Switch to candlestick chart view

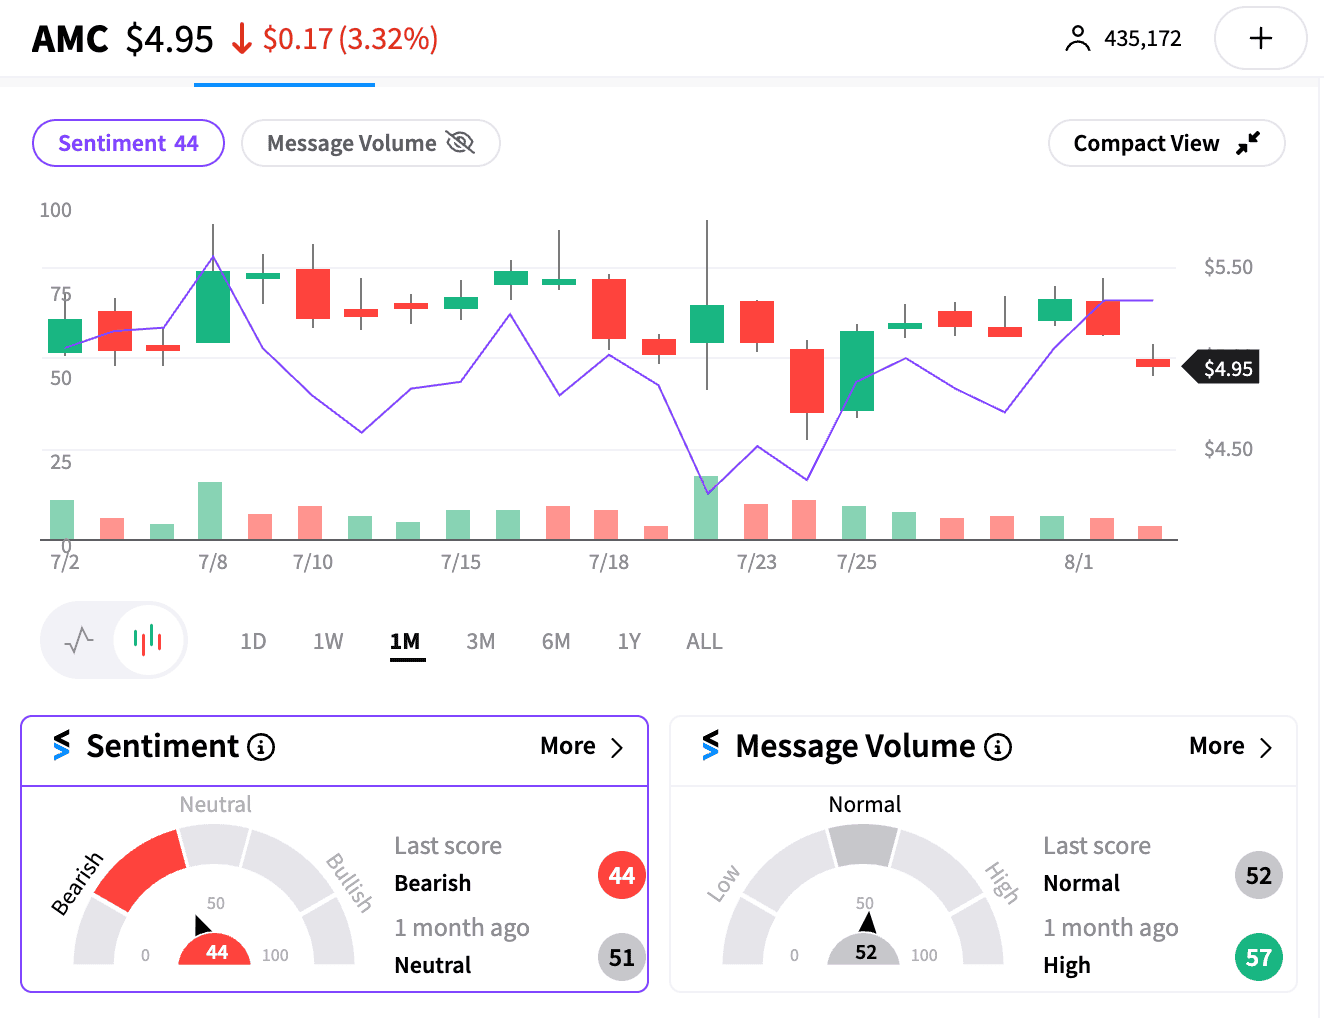point(148,640)
